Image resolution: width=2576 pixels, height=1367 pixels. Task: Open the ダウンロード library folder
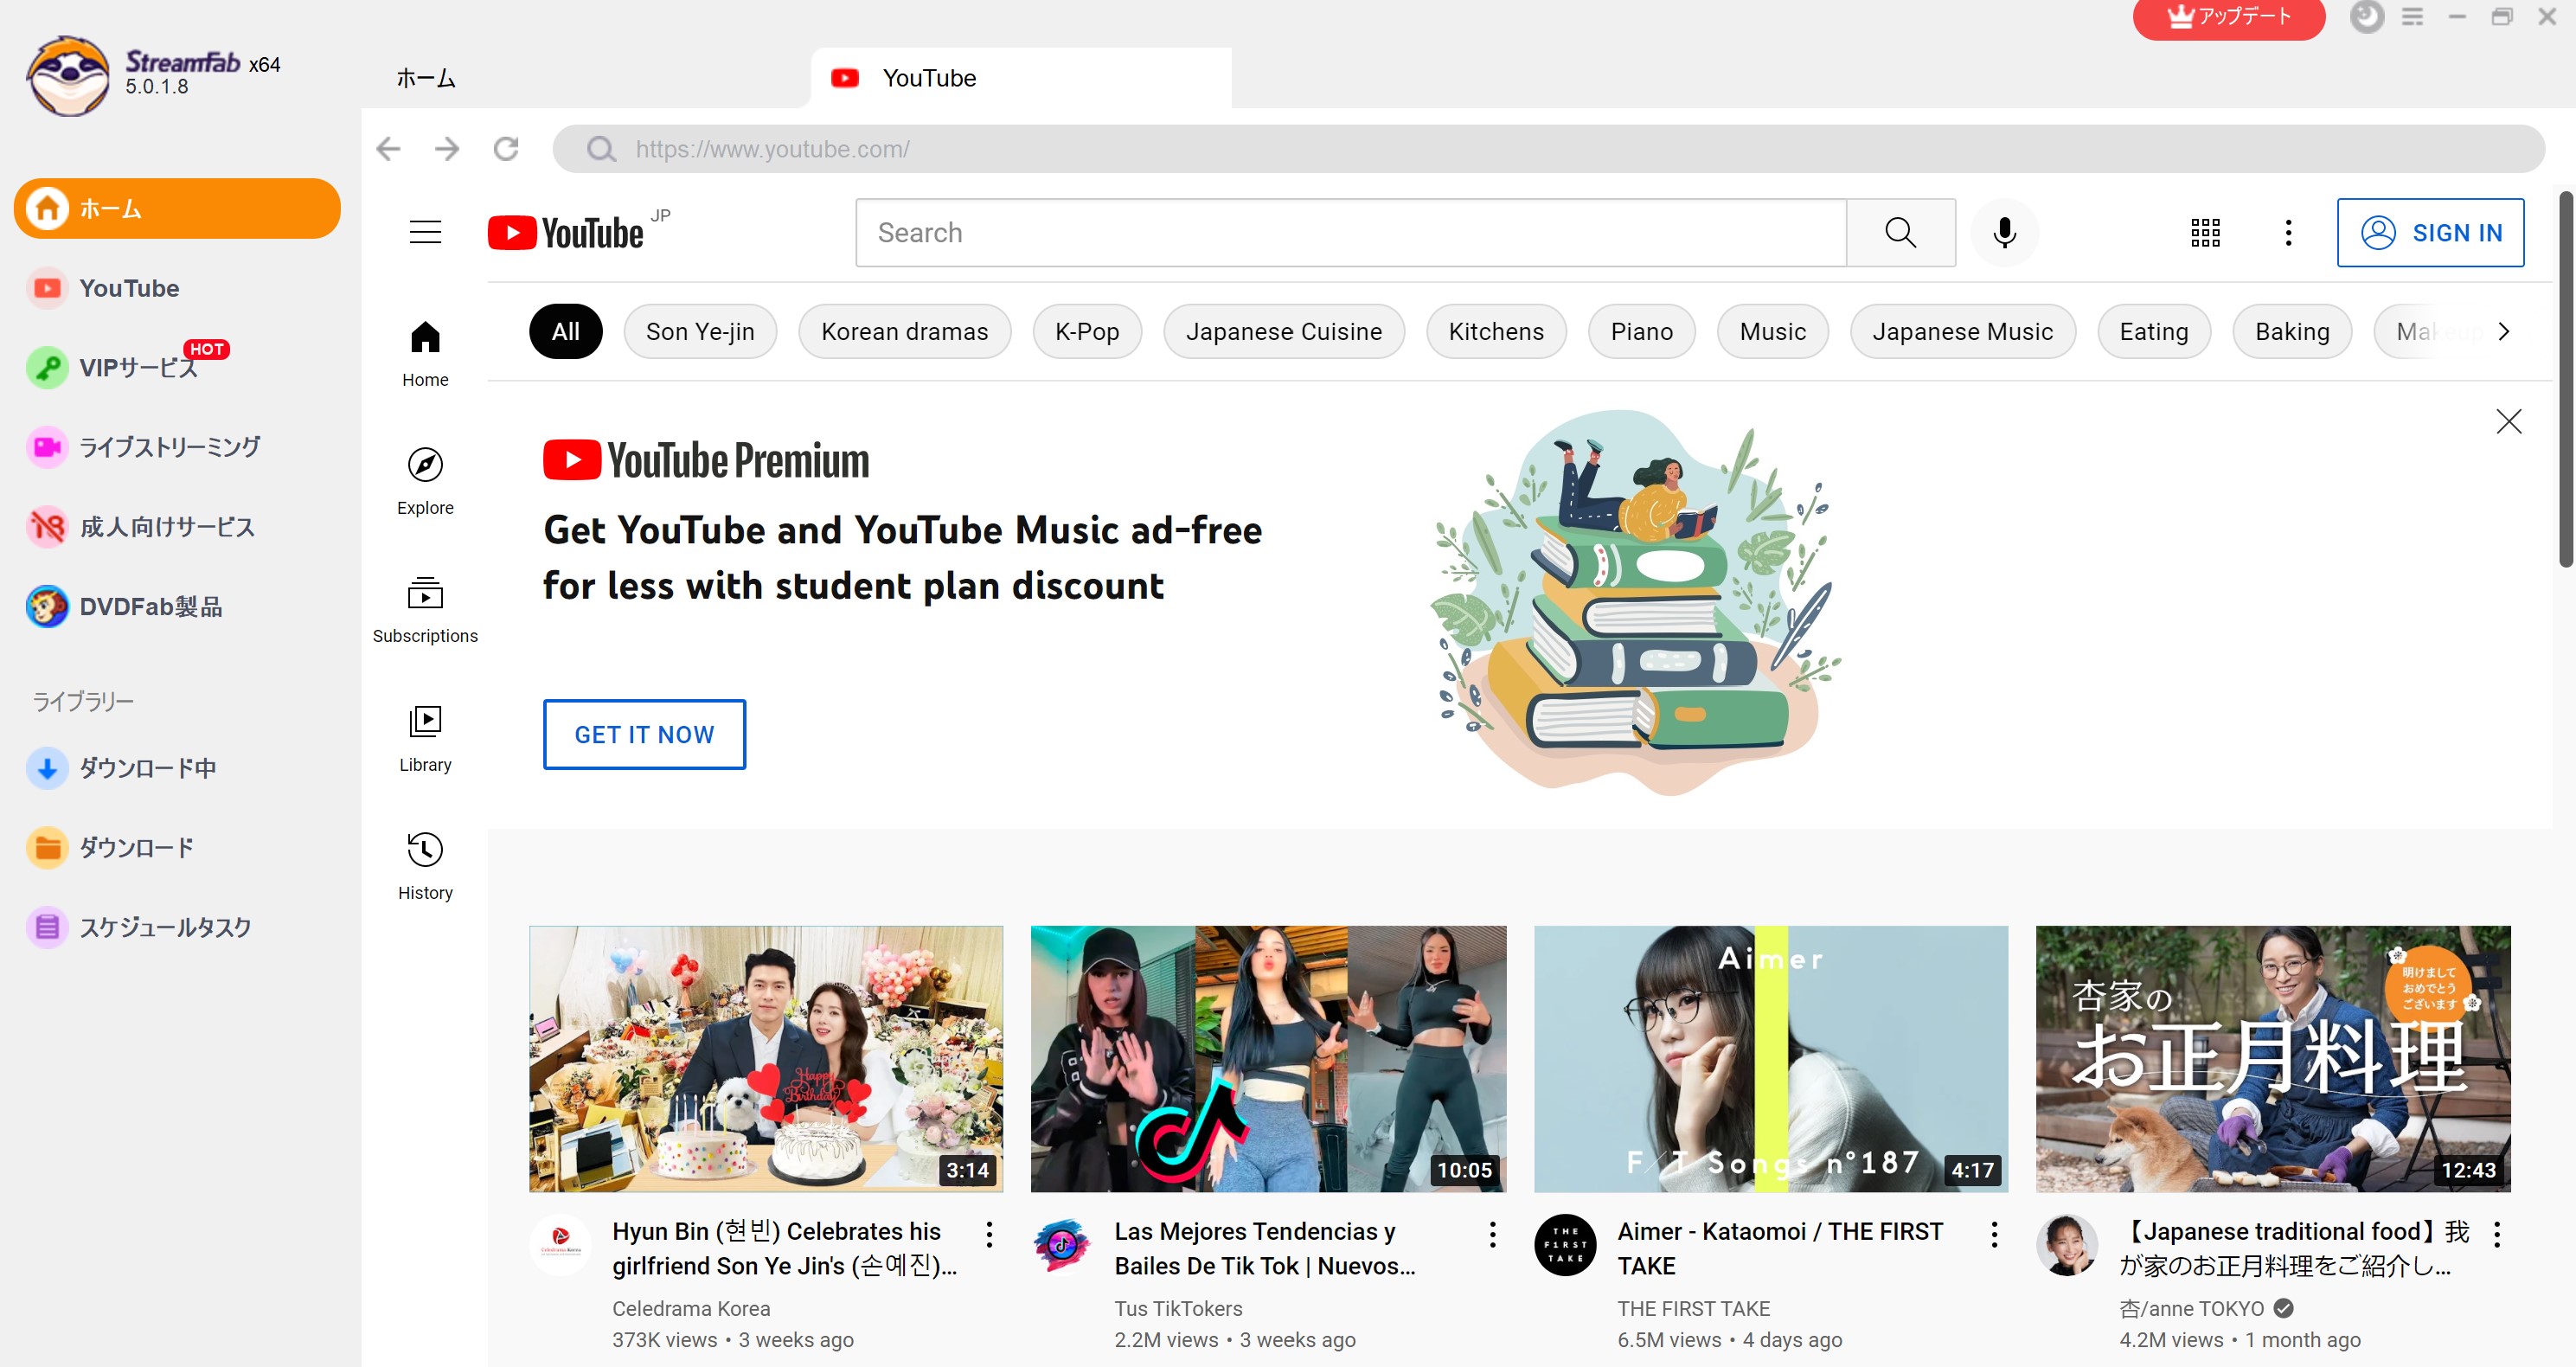(x=110, y=847)
